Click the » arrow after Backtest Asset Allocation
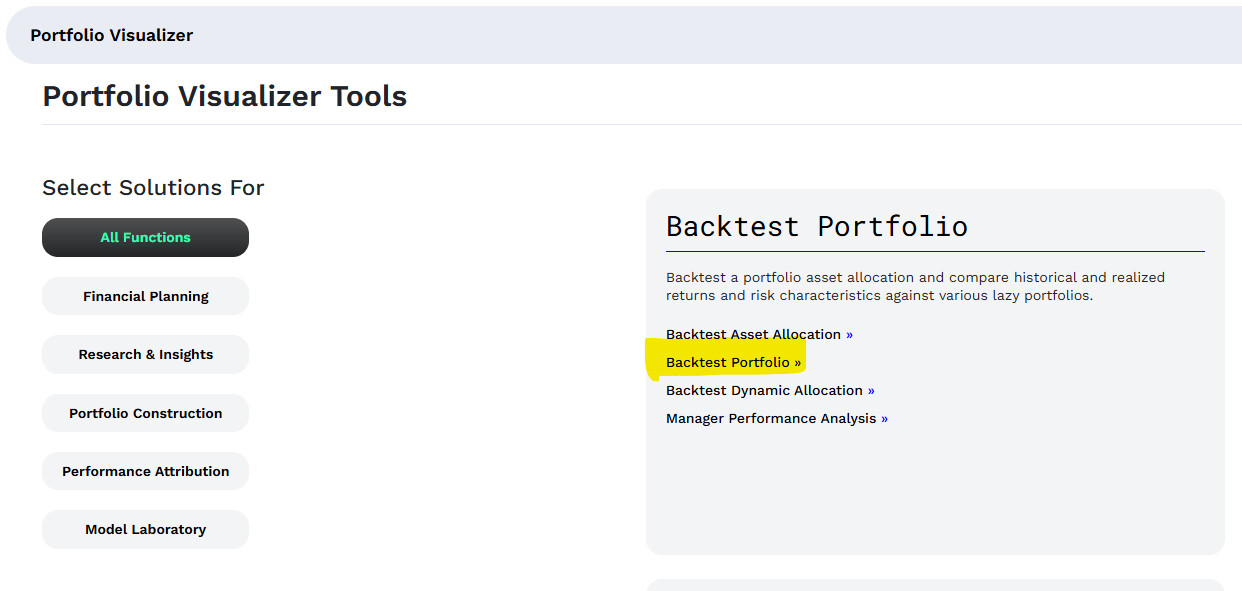Viewport: 1242px width, 591px height. (x=850, y=335)
